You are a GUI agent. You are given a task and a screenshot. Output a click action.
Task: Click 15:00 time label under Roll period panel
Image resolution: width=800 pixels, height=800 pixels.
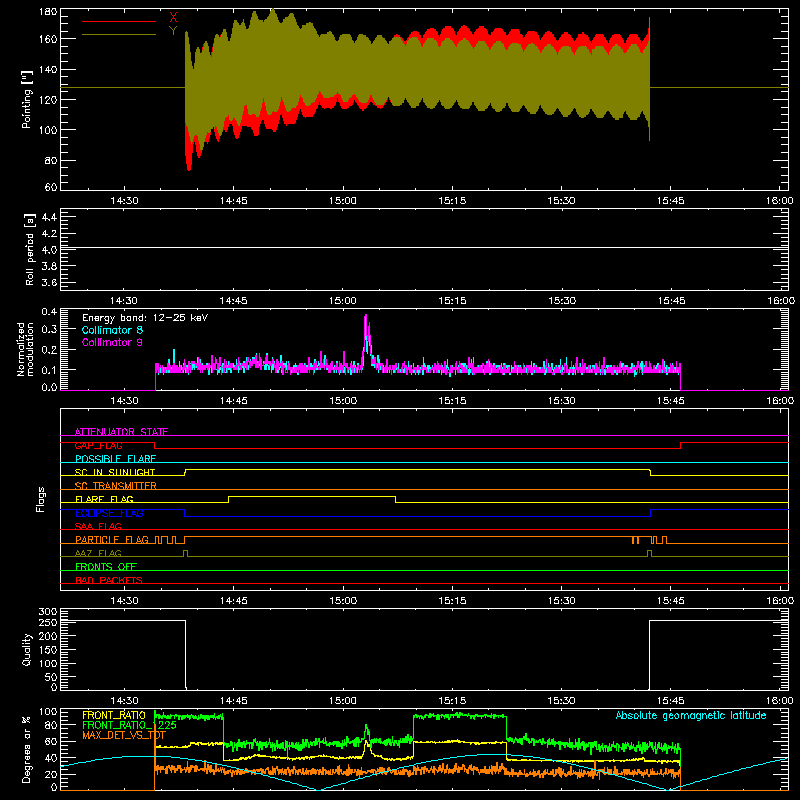pos(343,301)
